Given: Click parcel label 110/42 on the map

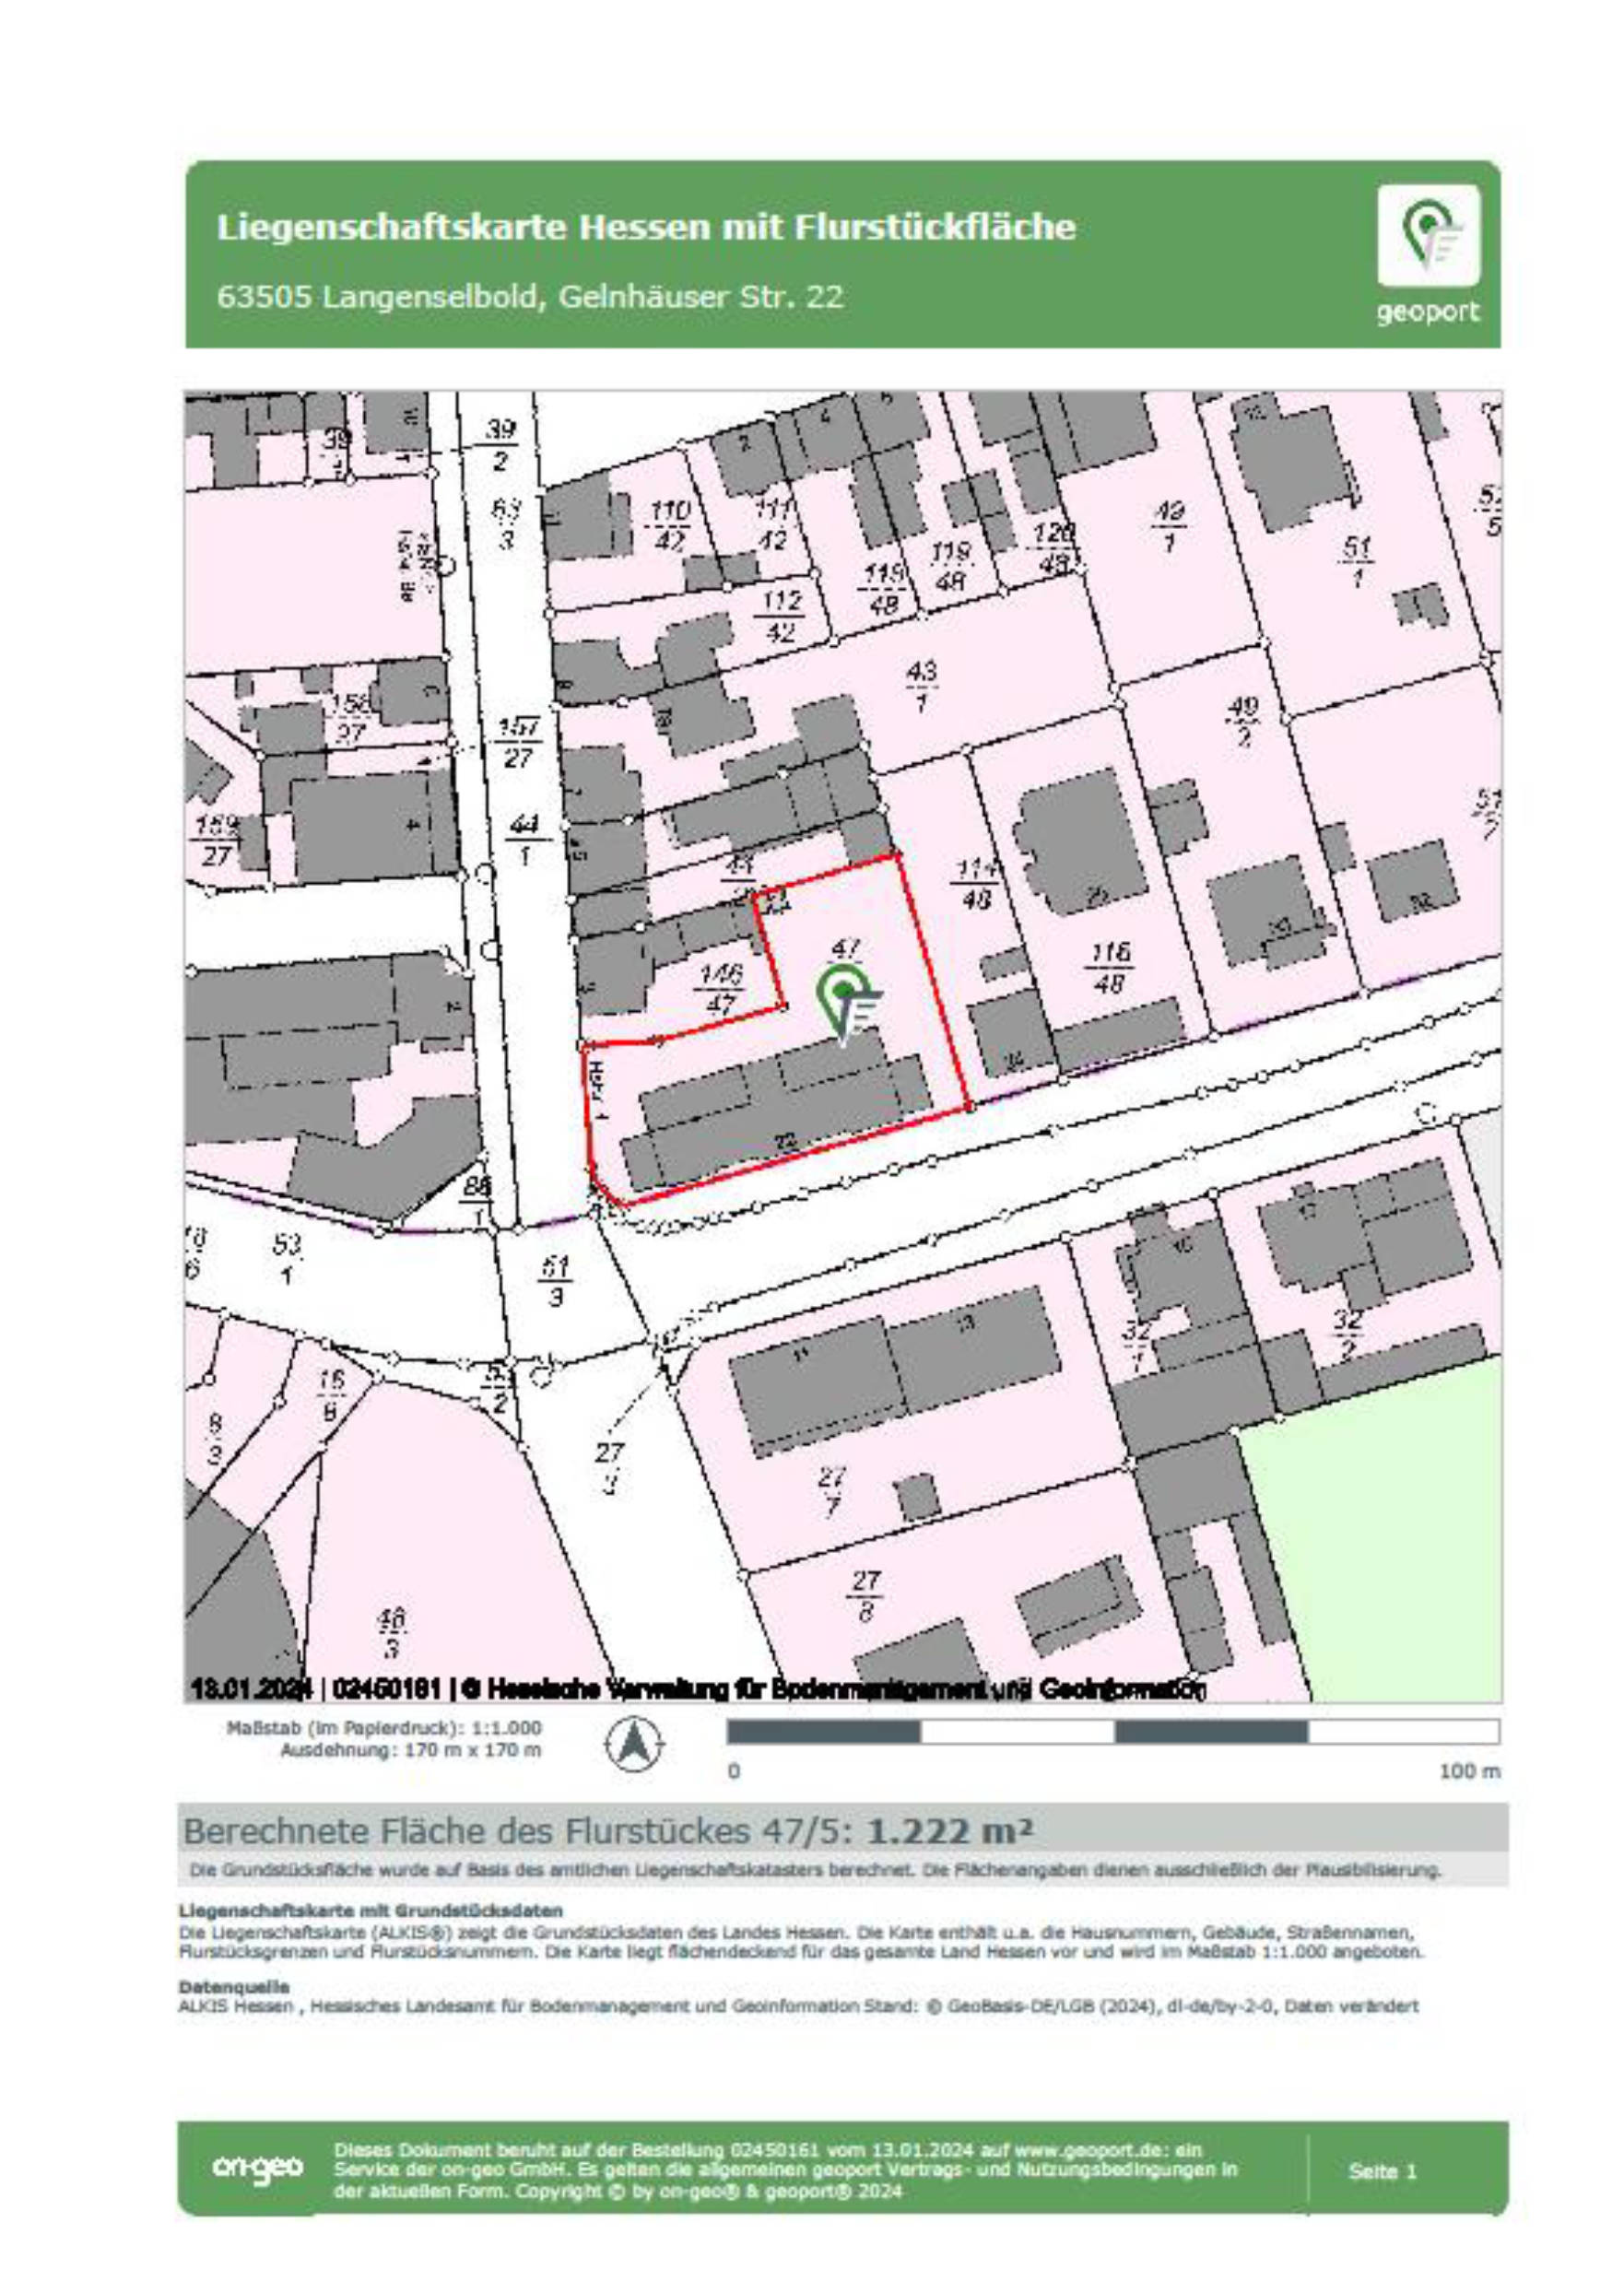Looking at the screenshot, I should (x=669, y=526).
